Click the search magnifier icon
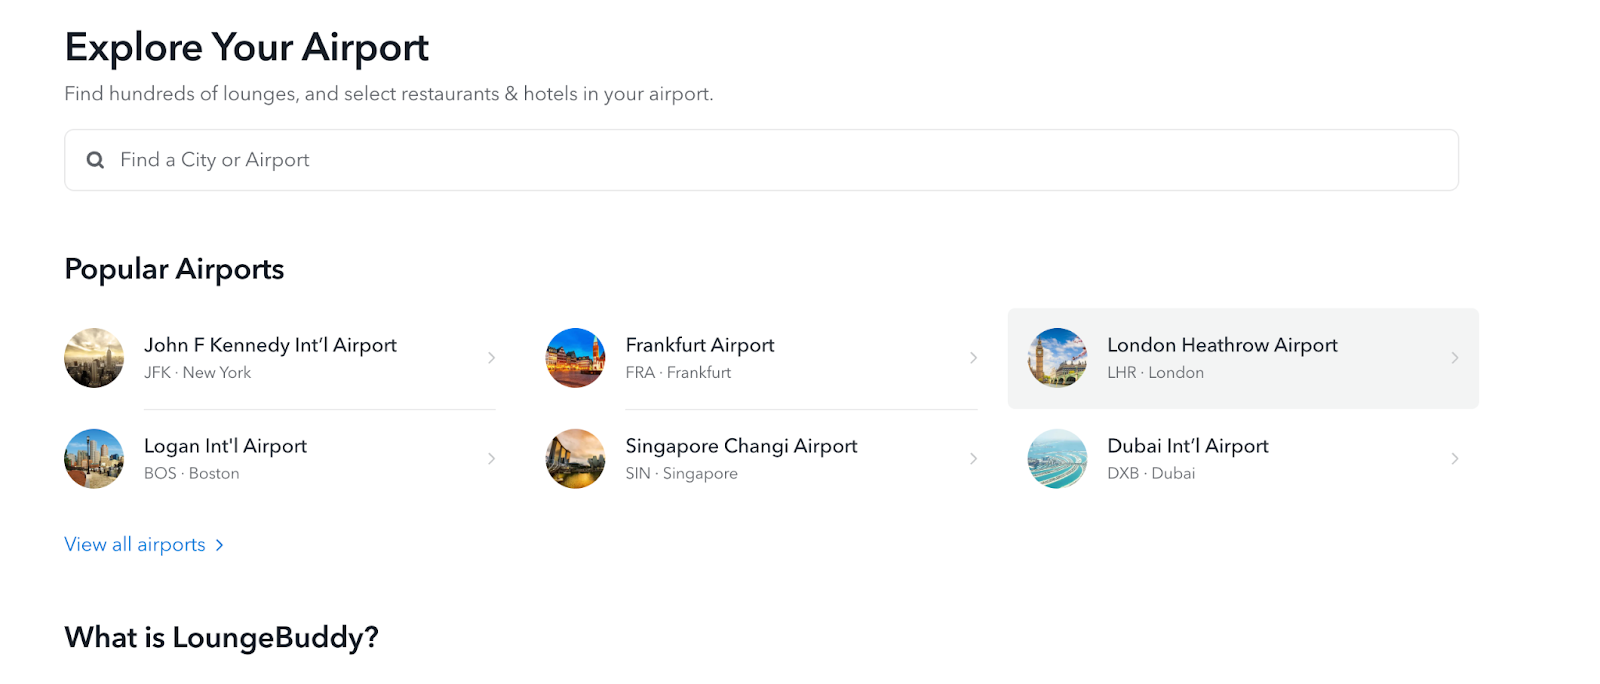Screen dimensions: 1600x684 point(95,160)
